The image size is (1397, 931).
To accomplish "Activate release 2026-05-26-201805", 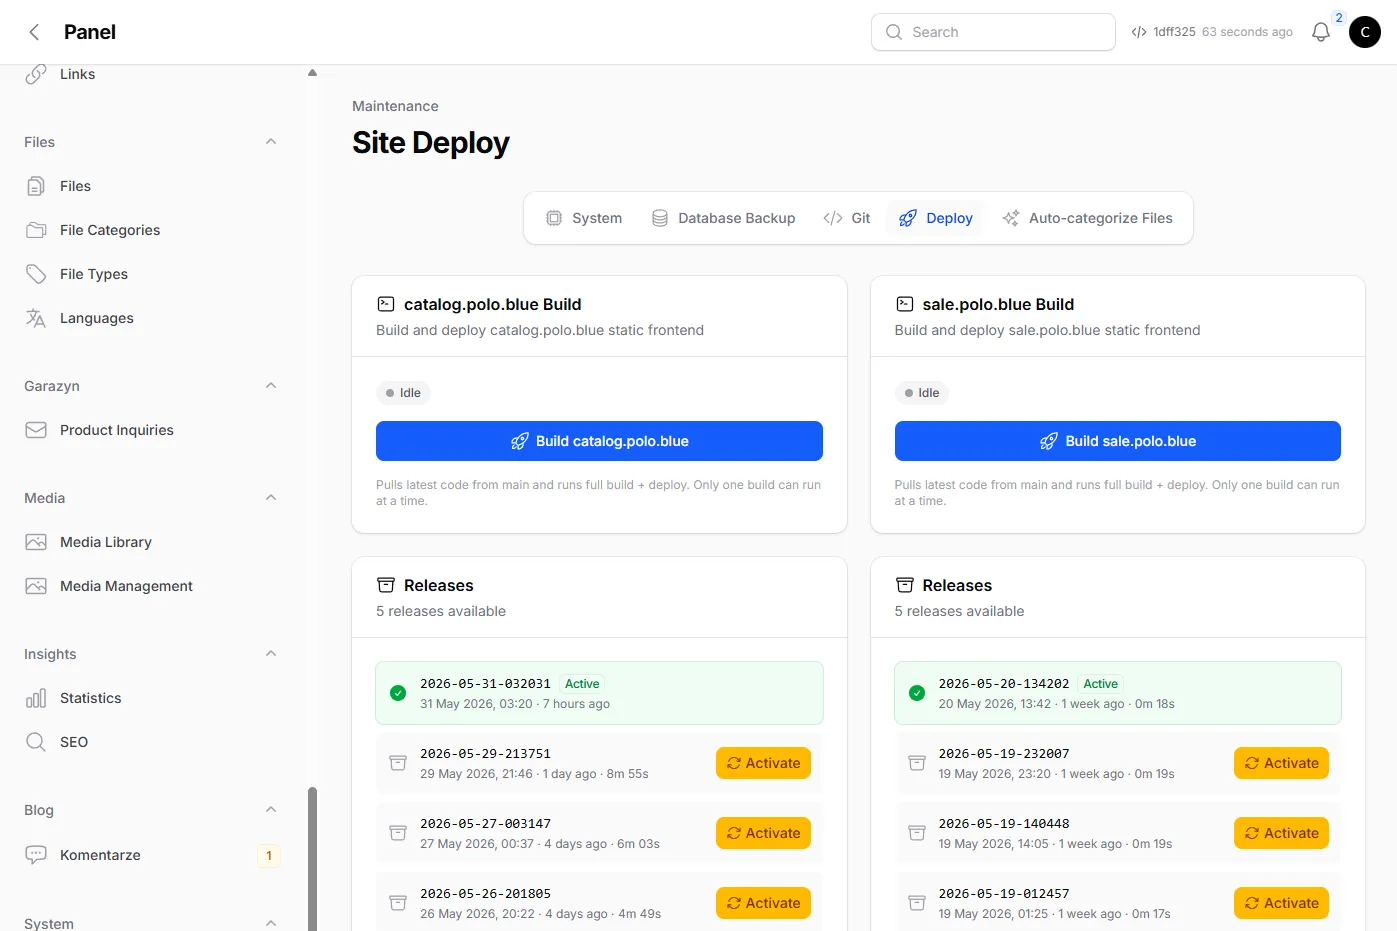I will (x=763, y=903).
